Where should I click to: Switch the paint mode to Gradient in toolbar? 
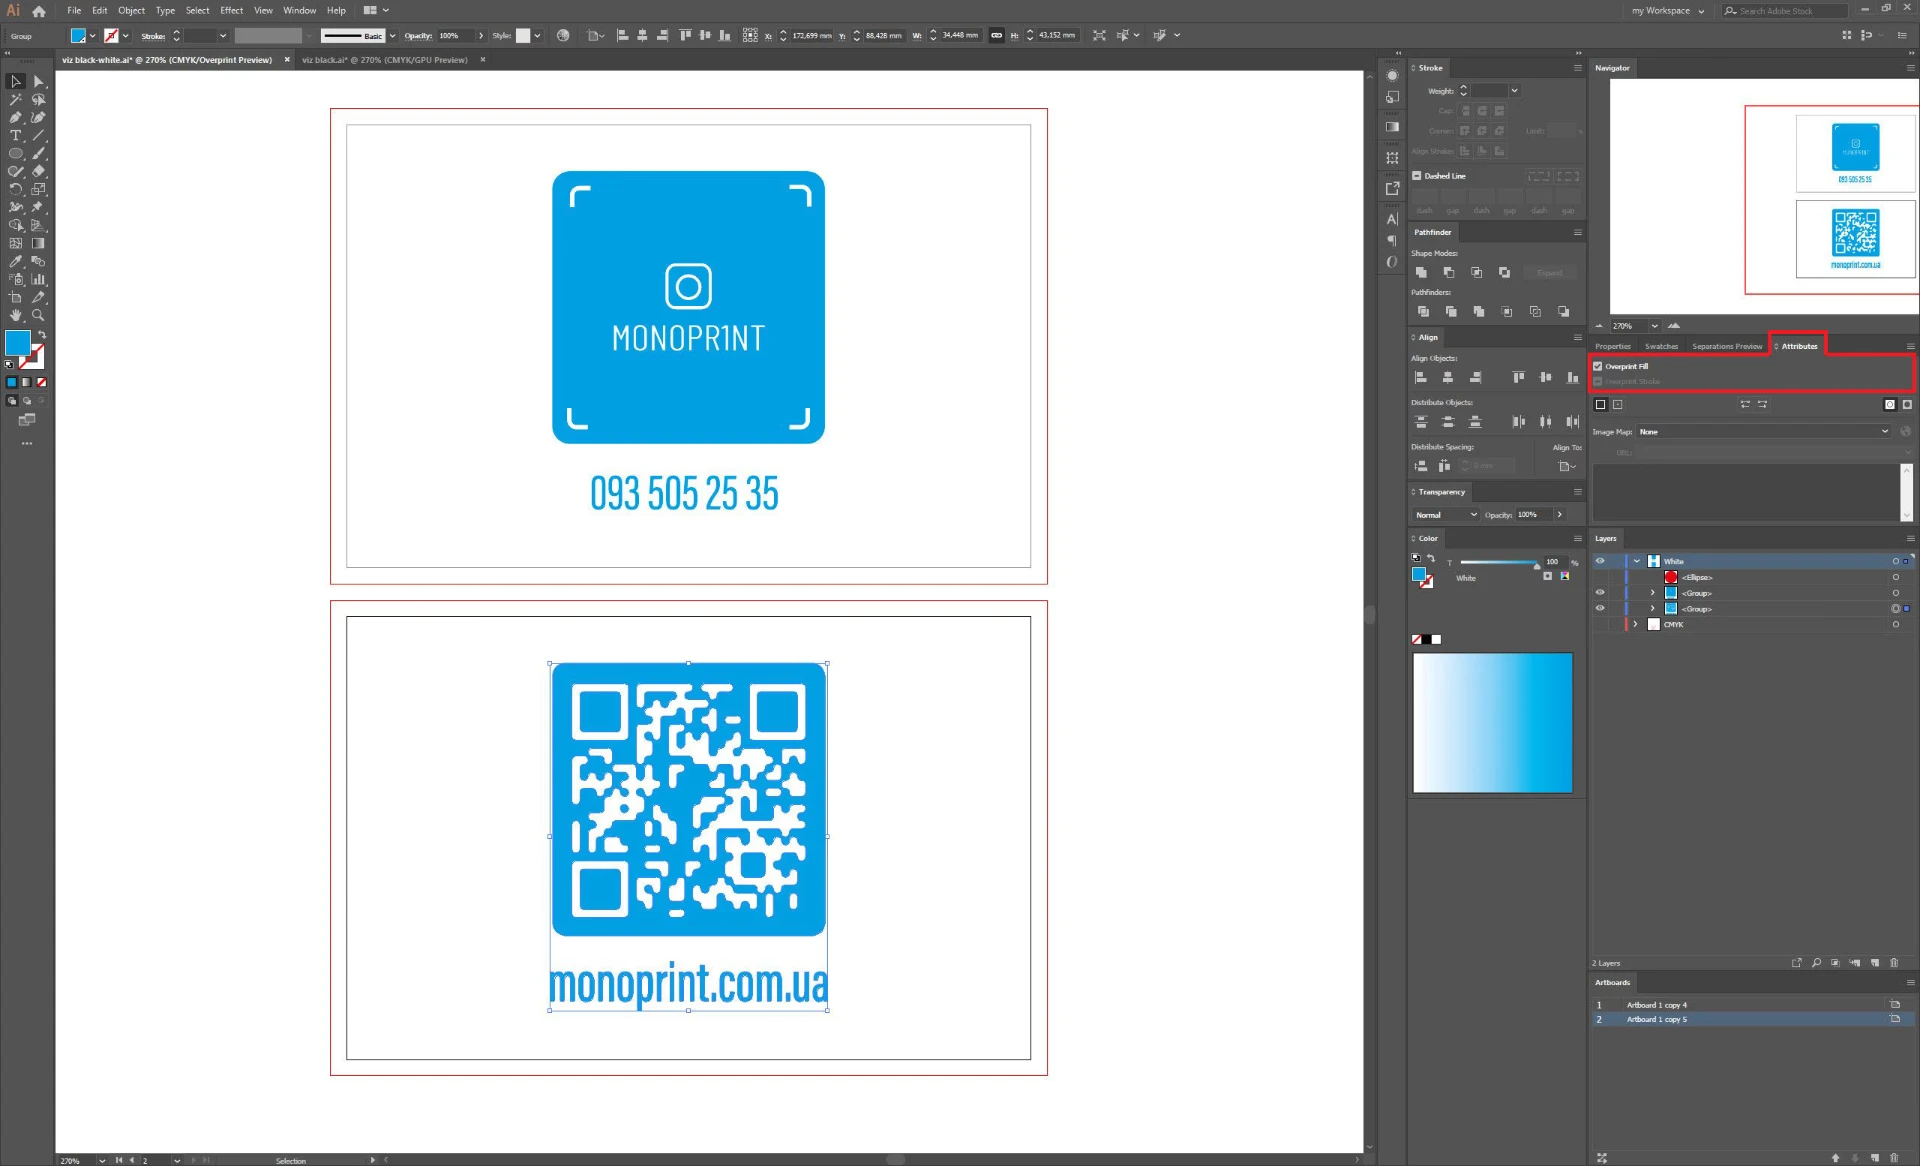click(27, 382)
